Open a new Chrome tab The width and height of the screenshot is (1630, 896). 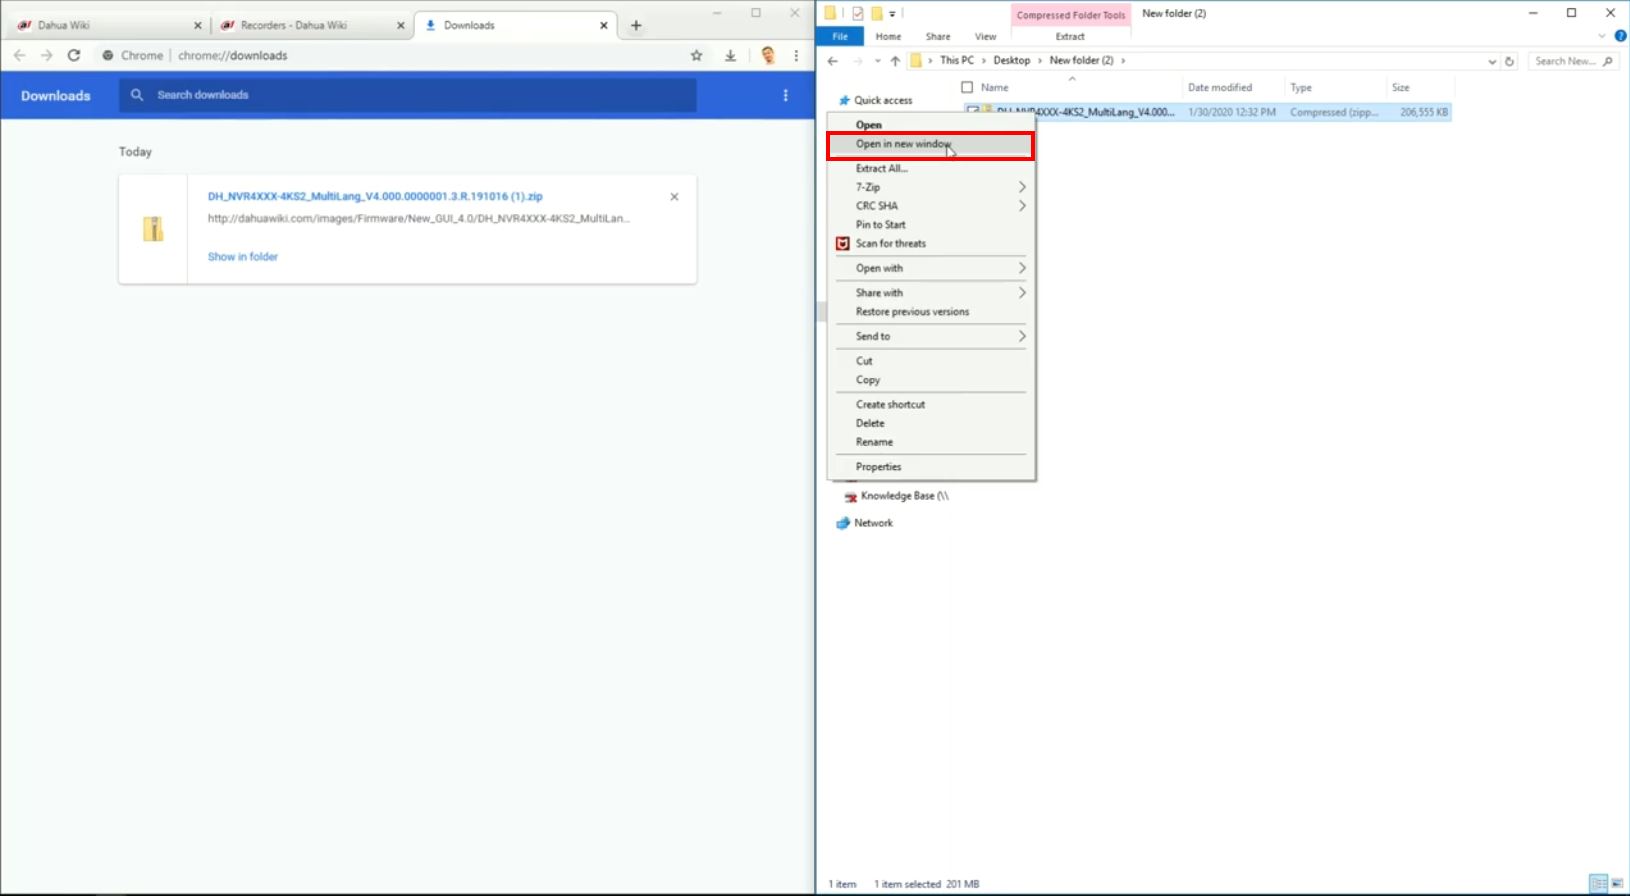(636, 26)
